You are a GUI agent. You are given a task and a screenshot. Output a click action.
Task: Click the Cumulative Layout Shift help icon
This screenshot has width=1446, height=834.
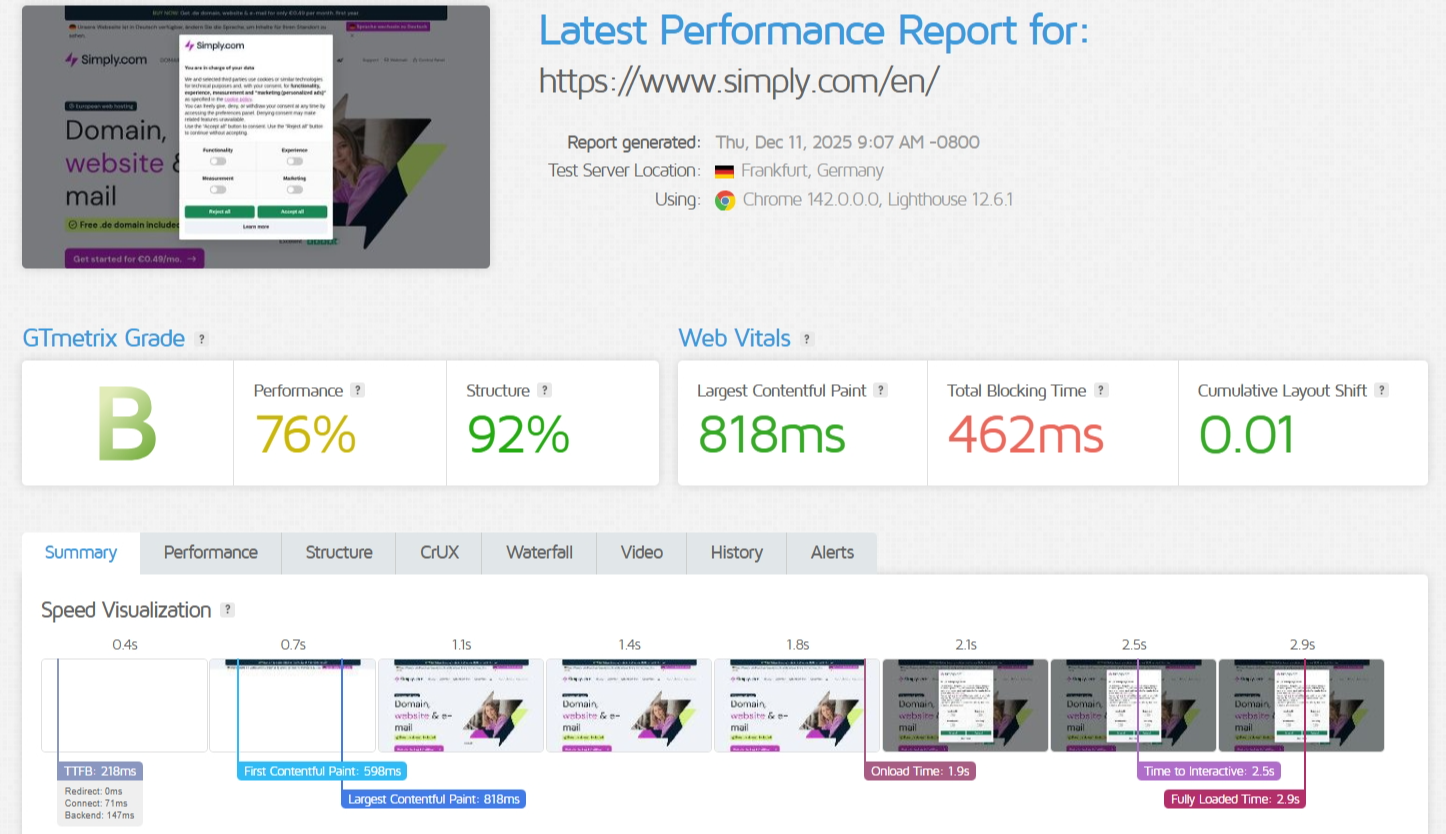(x=1381, y=391)
